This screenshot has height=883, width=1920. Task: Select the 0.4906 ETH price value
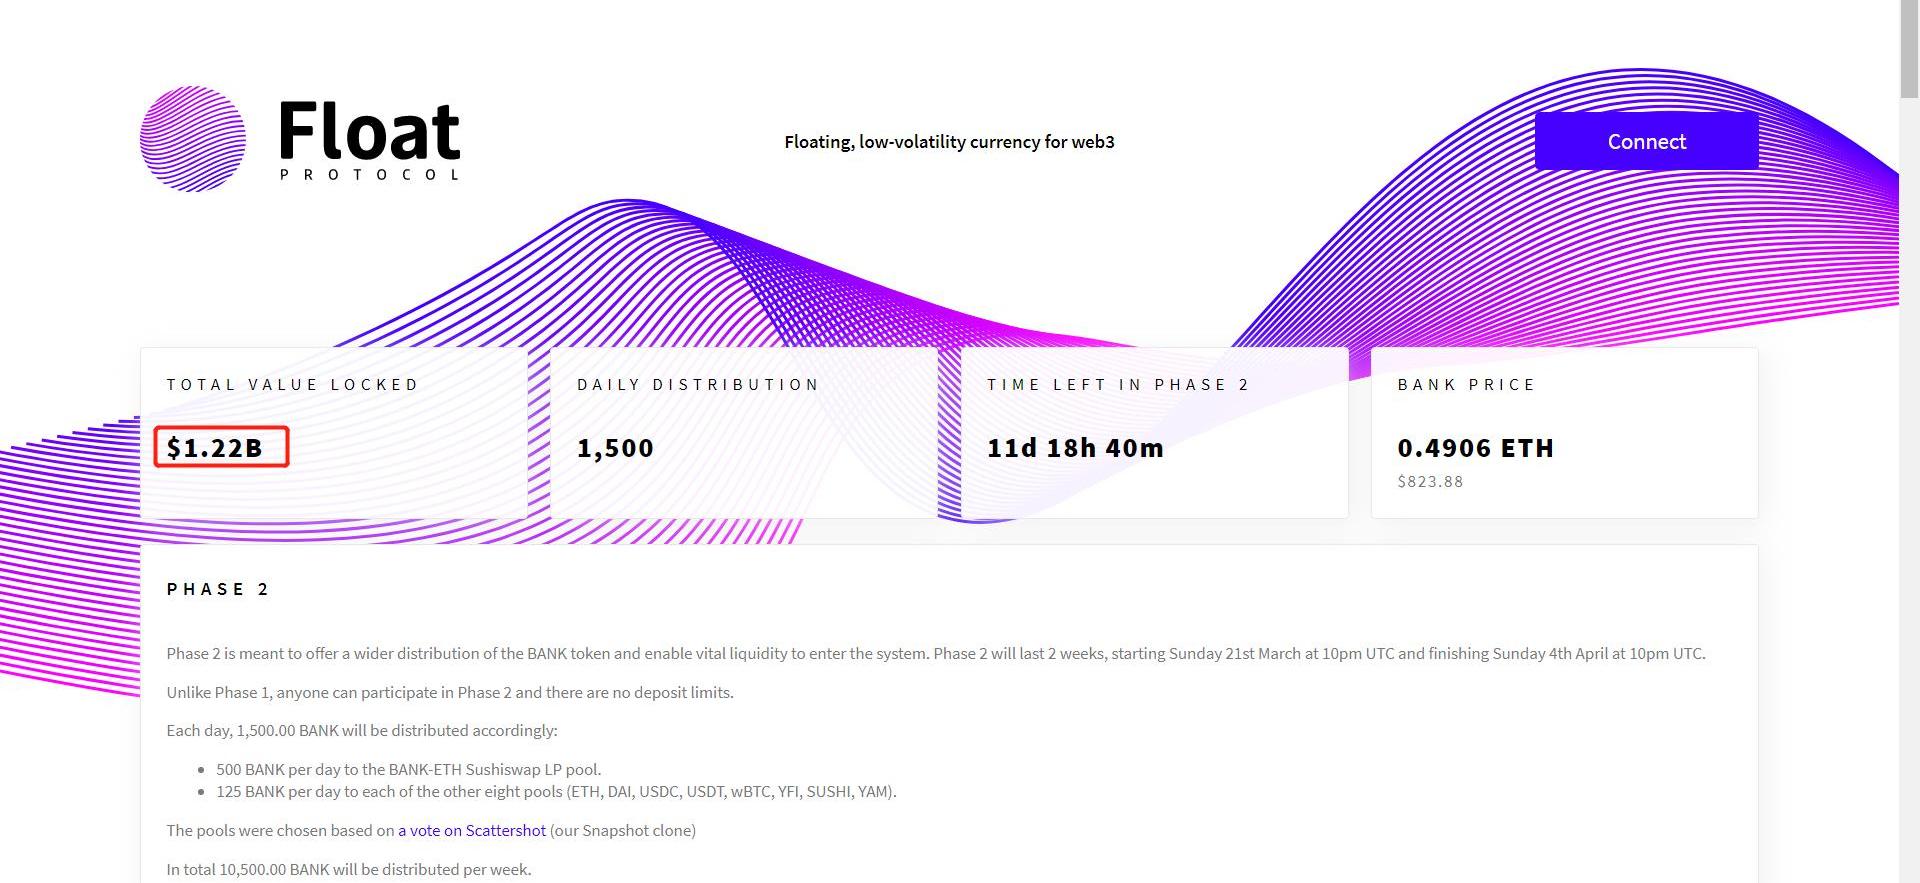(x=1475, y=448)
